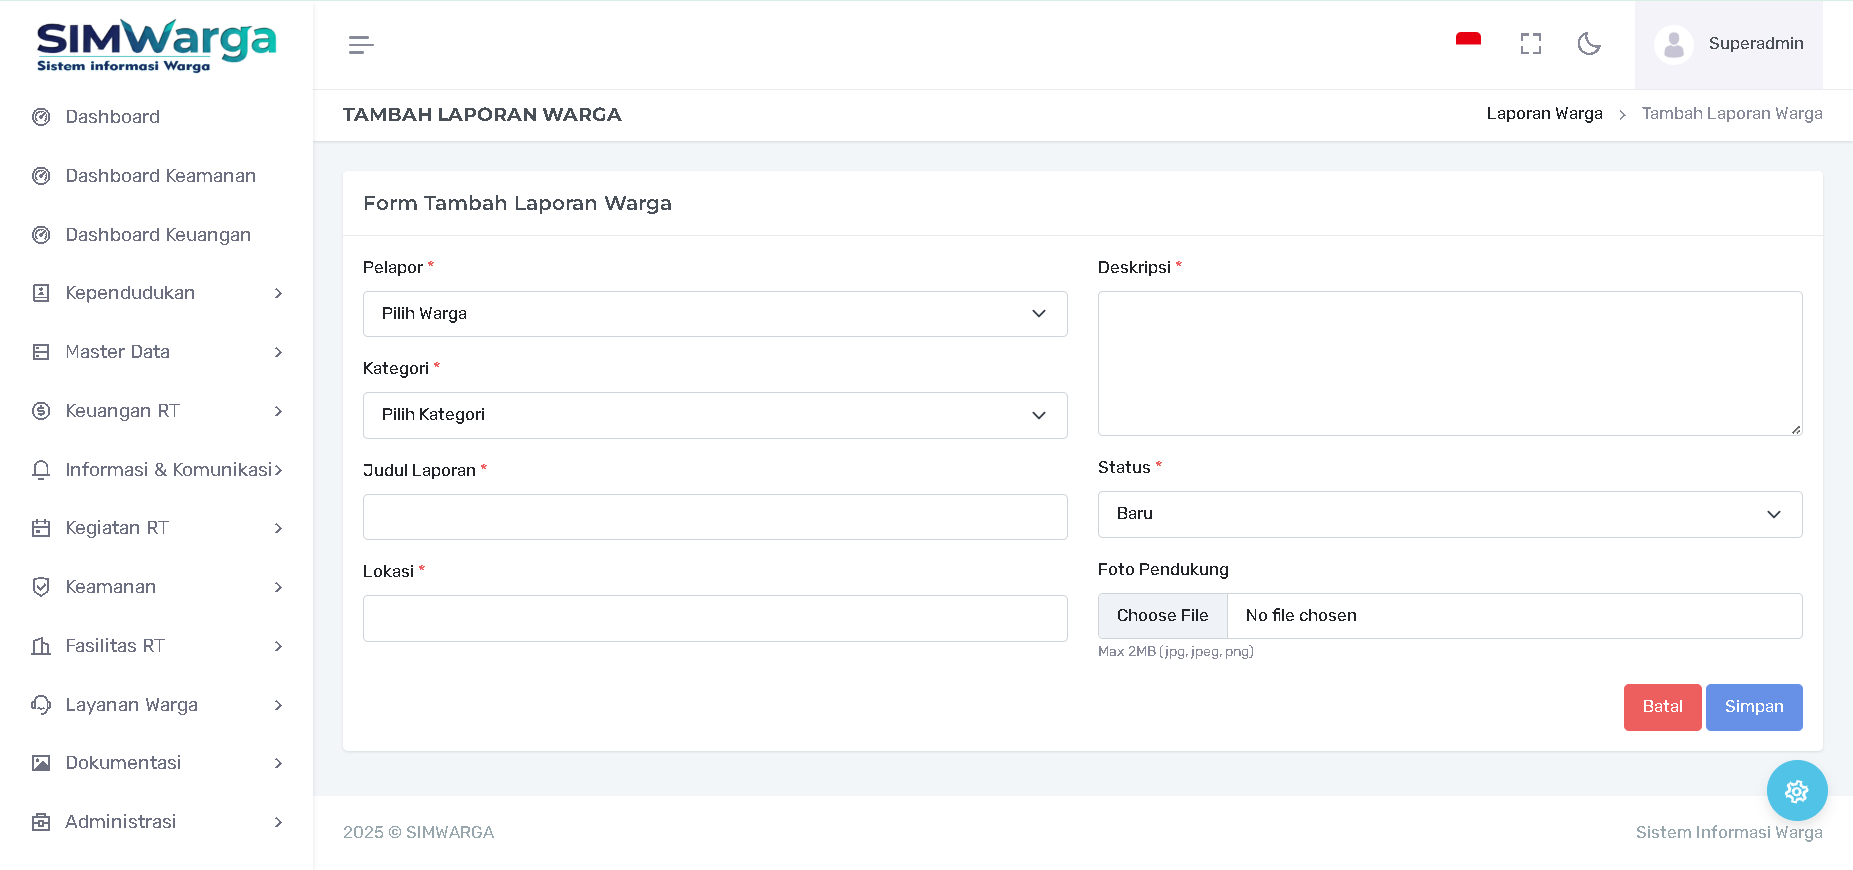This screenshot has width=1853, height=870.
Task: Go to Laporan Warga breadcrumb link
Action: click(1544, 114)
